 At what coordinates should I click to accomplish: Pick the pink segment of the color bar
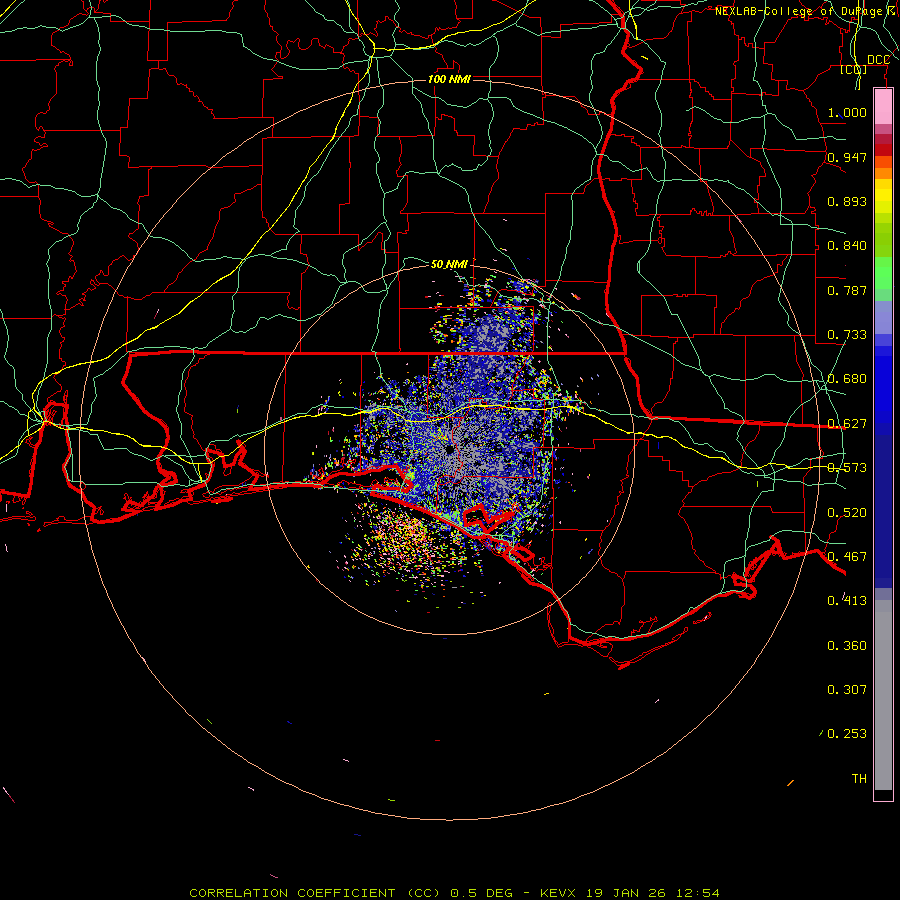[883, 106]
